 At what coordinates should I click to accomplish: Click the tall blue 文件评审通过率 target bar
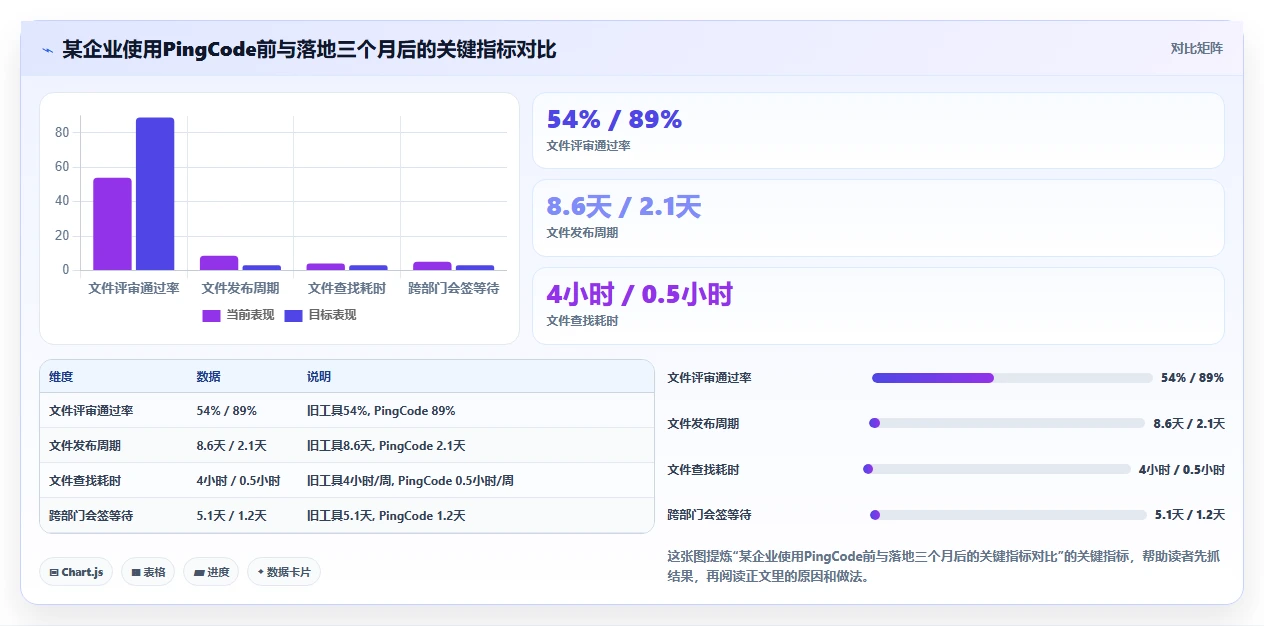pyautogui.click(x=155, y=194)
